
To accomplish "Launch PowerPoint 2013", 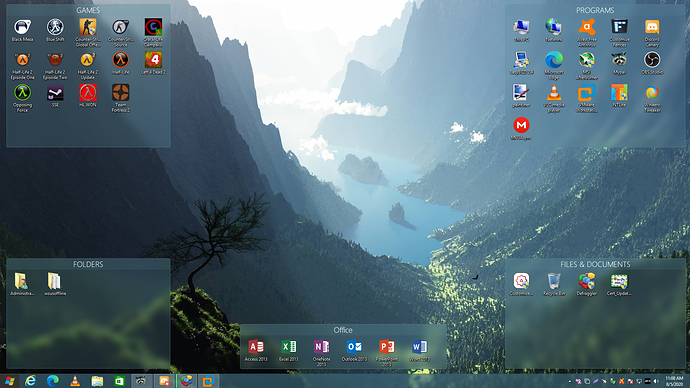I will 387,353.
